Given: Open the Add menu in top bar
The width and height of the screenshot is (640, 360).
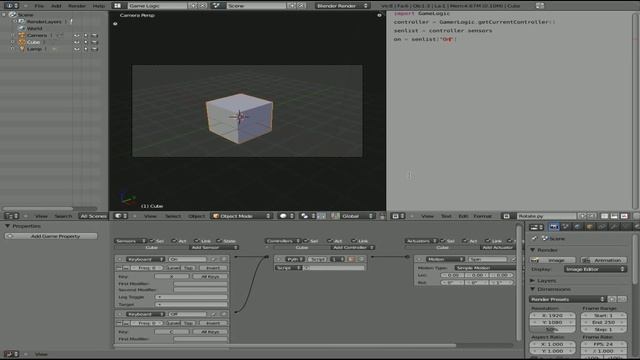Looking at the screenshot, I should pyautogui.click(x=56, y=6).
